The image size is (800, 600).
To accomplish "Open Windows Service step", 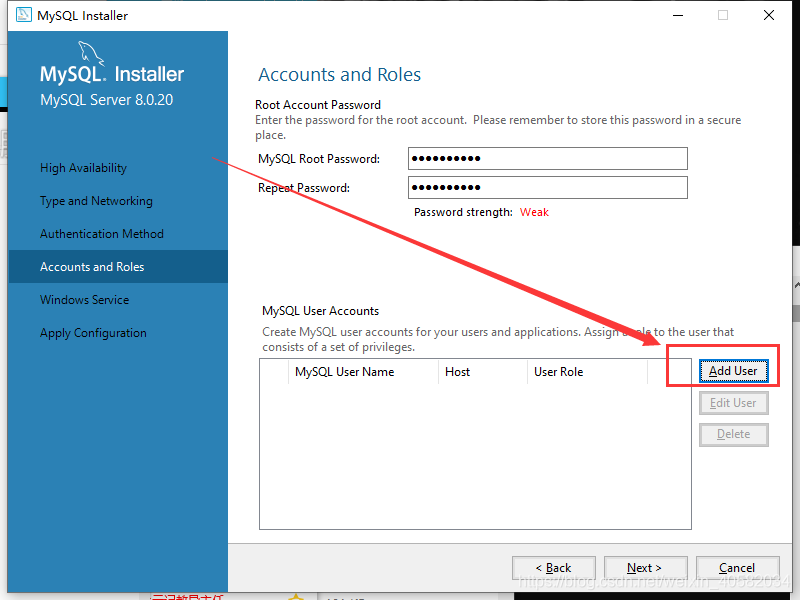I will 84,299.
